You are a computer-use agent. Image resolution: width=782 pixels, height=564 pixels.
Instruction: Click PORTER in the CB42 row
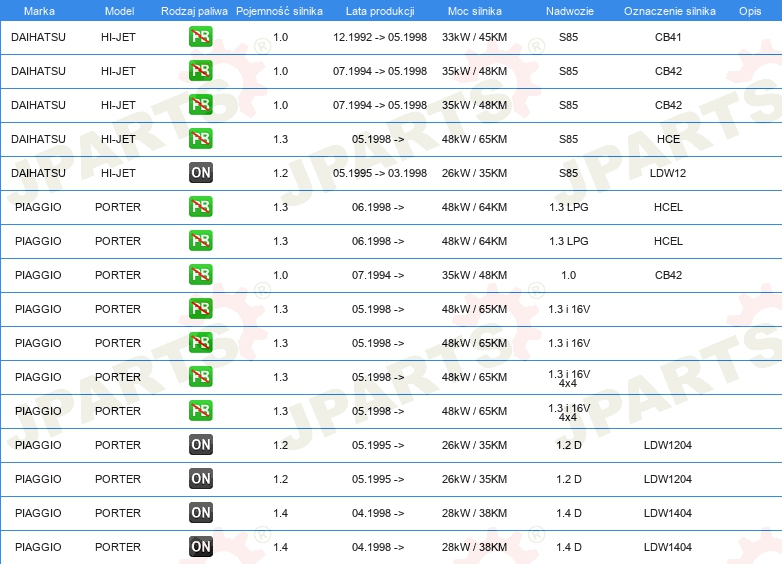118,275
